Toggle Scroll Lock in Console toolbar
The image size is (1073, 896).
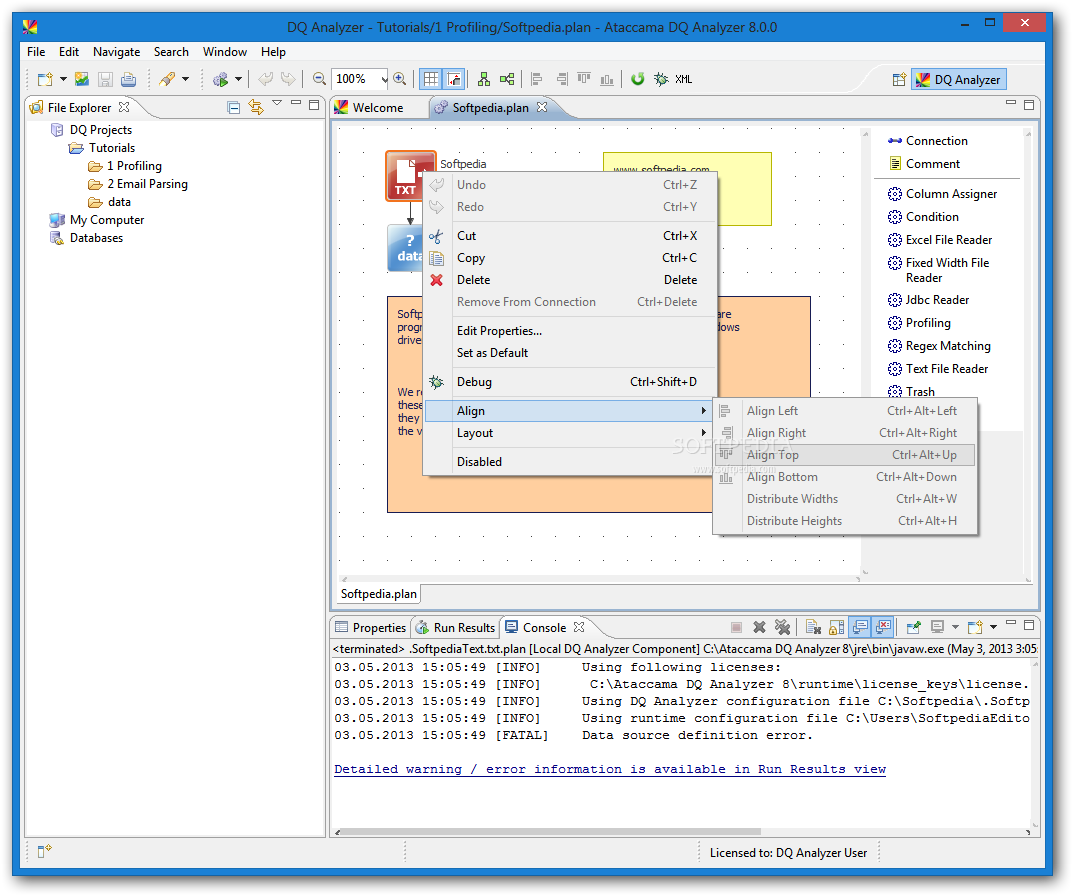tap(836, 627)
